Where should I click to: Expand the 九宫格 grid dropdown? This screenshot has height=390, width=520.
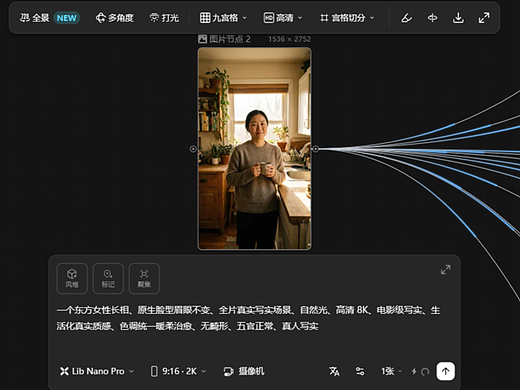[223, 18]
